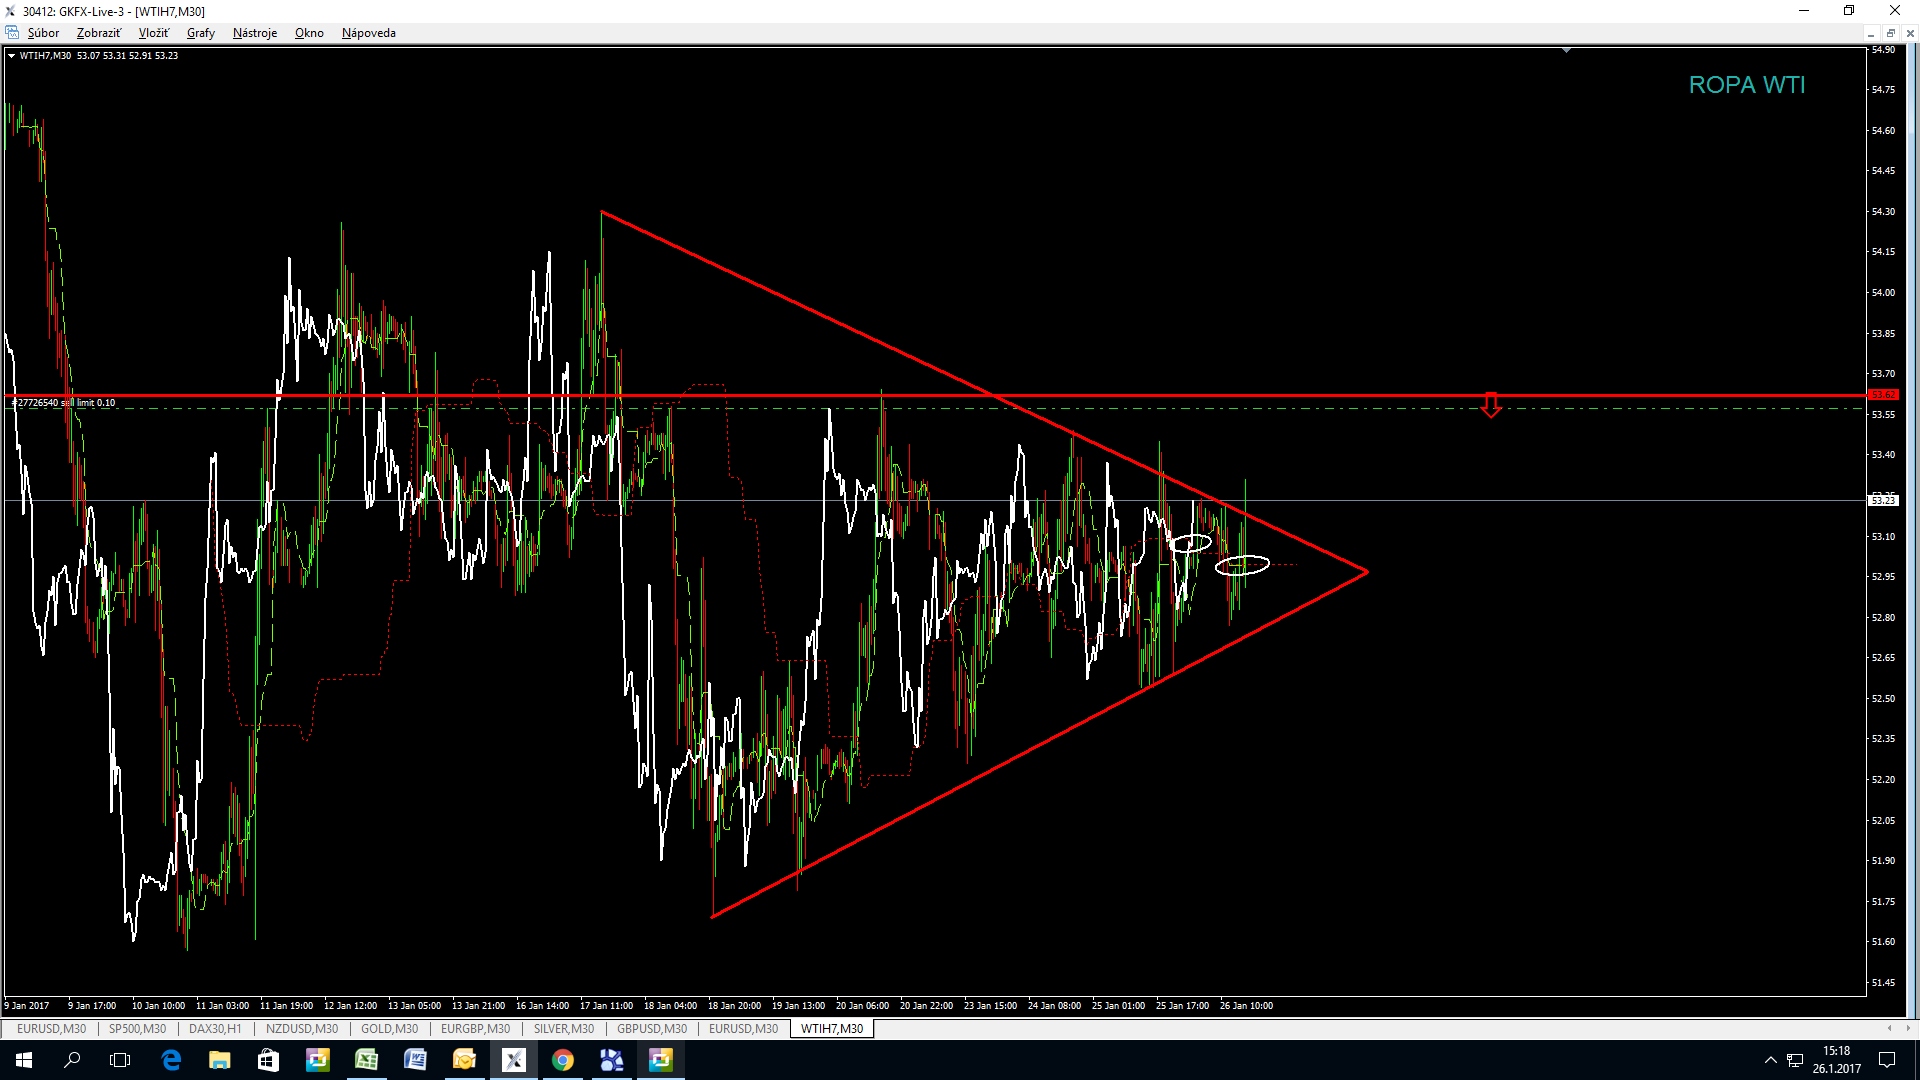1920x1080 pixels.
Task: Click the red down arrow on chart
Action: pyautogui.click(x=1490, y=405)
